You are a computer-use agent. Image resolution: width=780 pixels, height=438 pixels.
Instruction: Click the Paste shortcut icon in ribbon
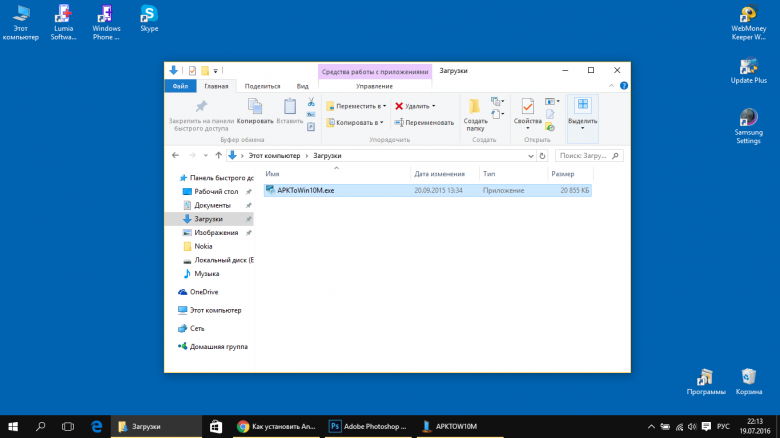(x=311, y=127)
